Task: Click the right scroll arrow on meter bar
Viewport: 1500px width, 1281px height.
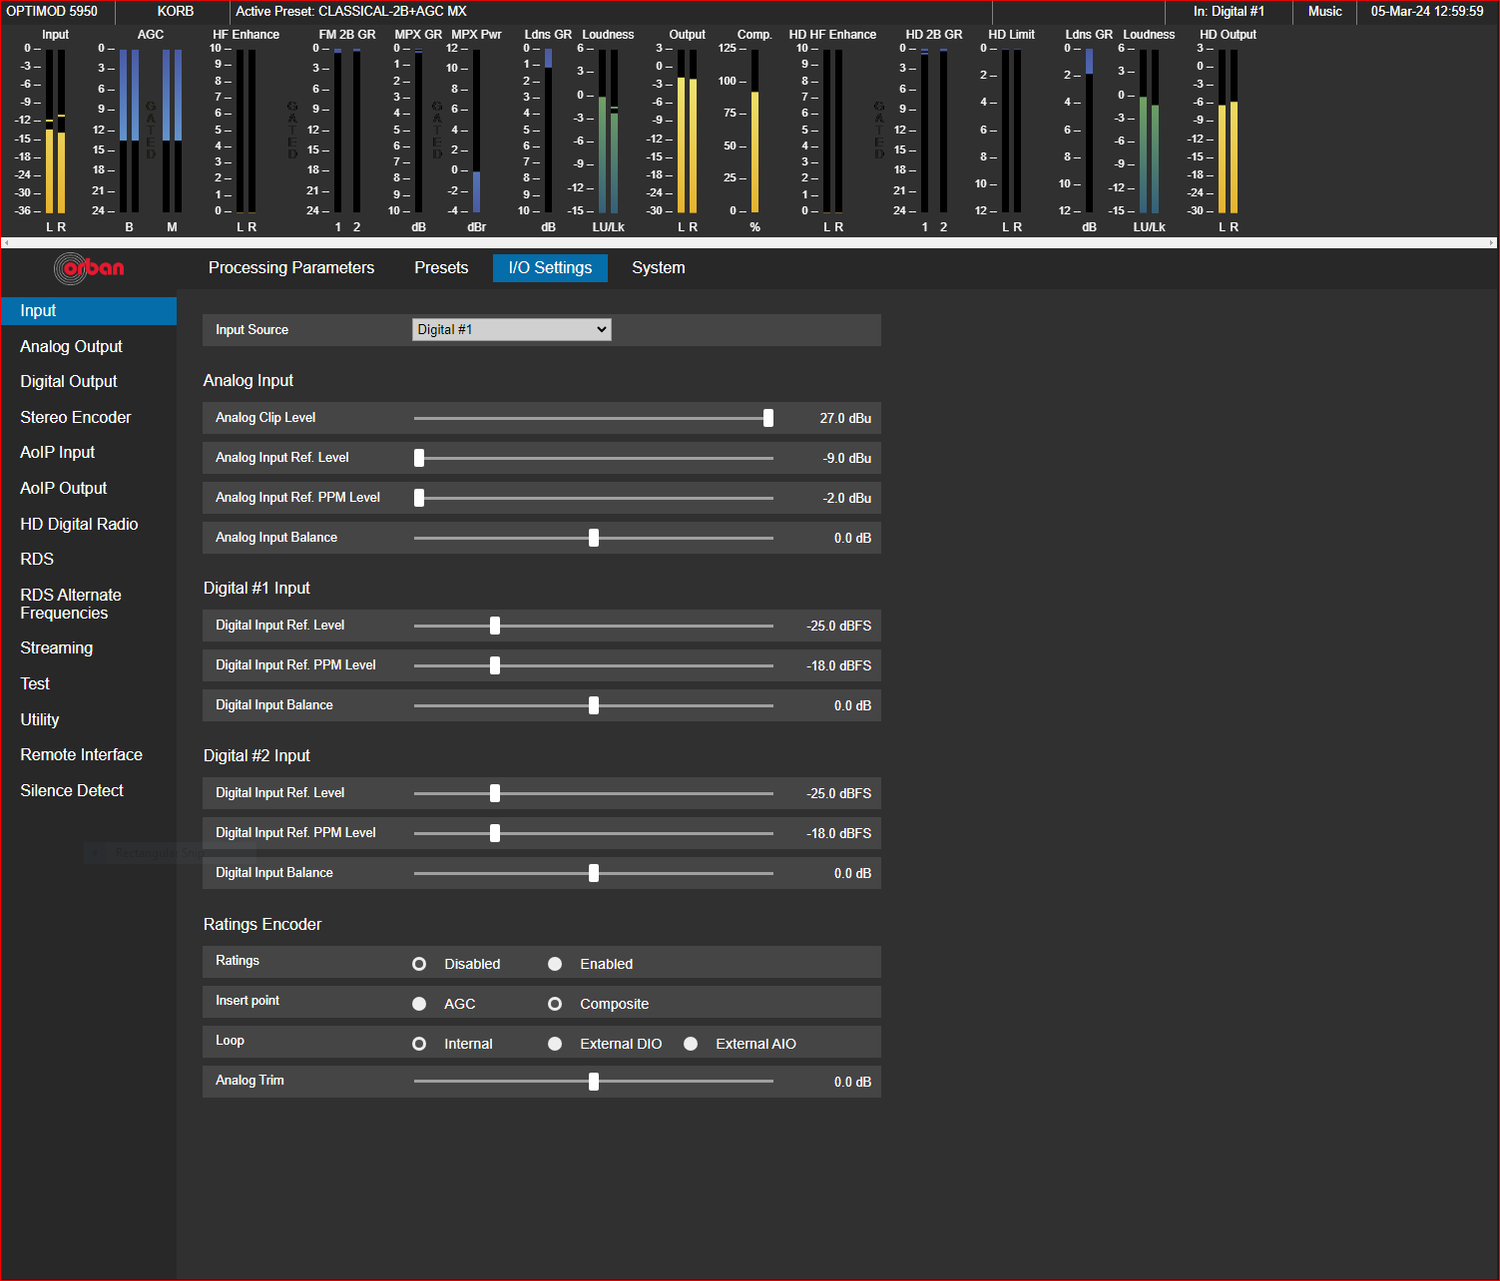Action: click(1492, 243)
